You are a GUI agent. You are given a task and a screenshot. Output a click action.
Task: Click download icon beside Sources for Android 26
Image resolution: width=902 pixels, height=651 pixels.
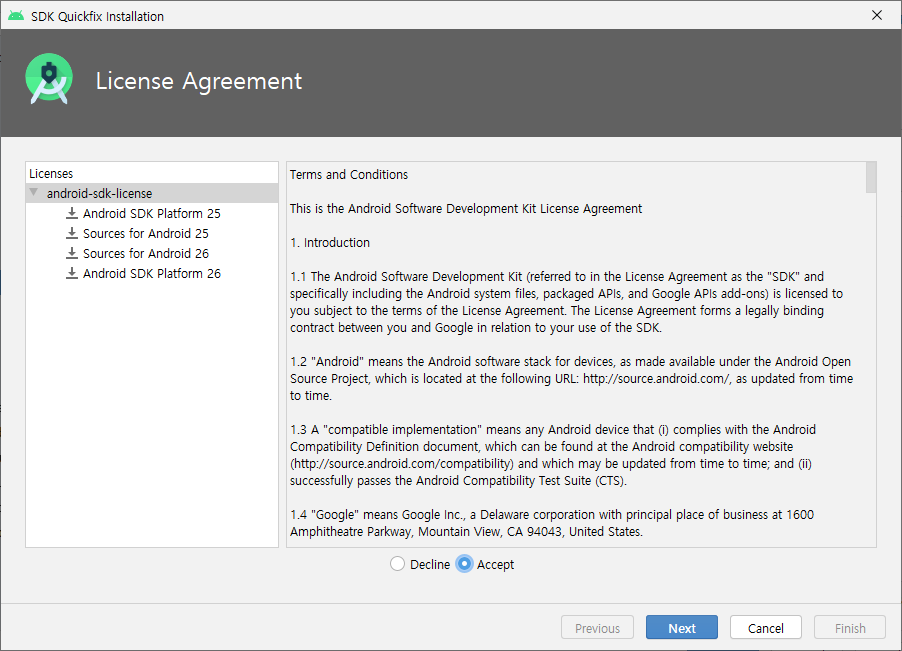pos(71,254)
